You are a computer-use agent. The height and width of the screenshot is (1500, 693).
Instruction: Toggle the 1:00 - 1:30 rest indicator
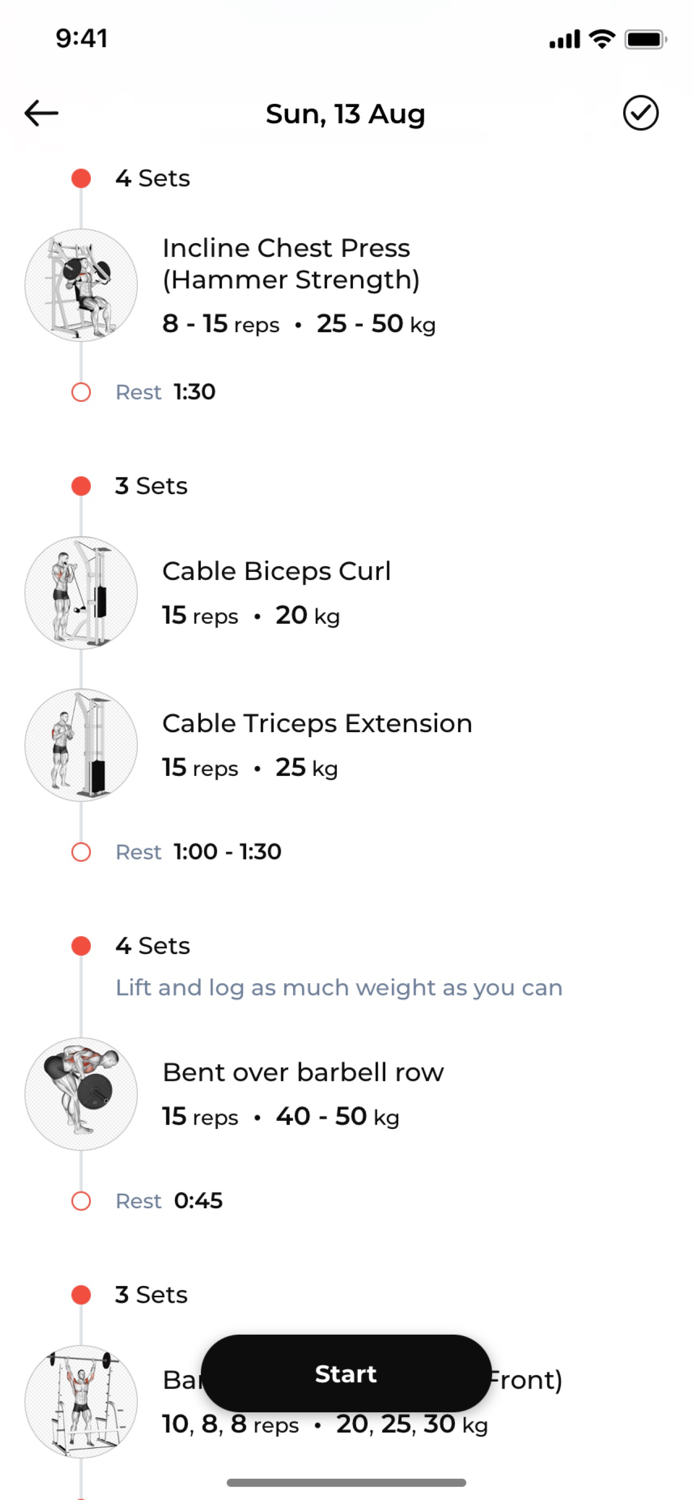click(x=81, y=851)
